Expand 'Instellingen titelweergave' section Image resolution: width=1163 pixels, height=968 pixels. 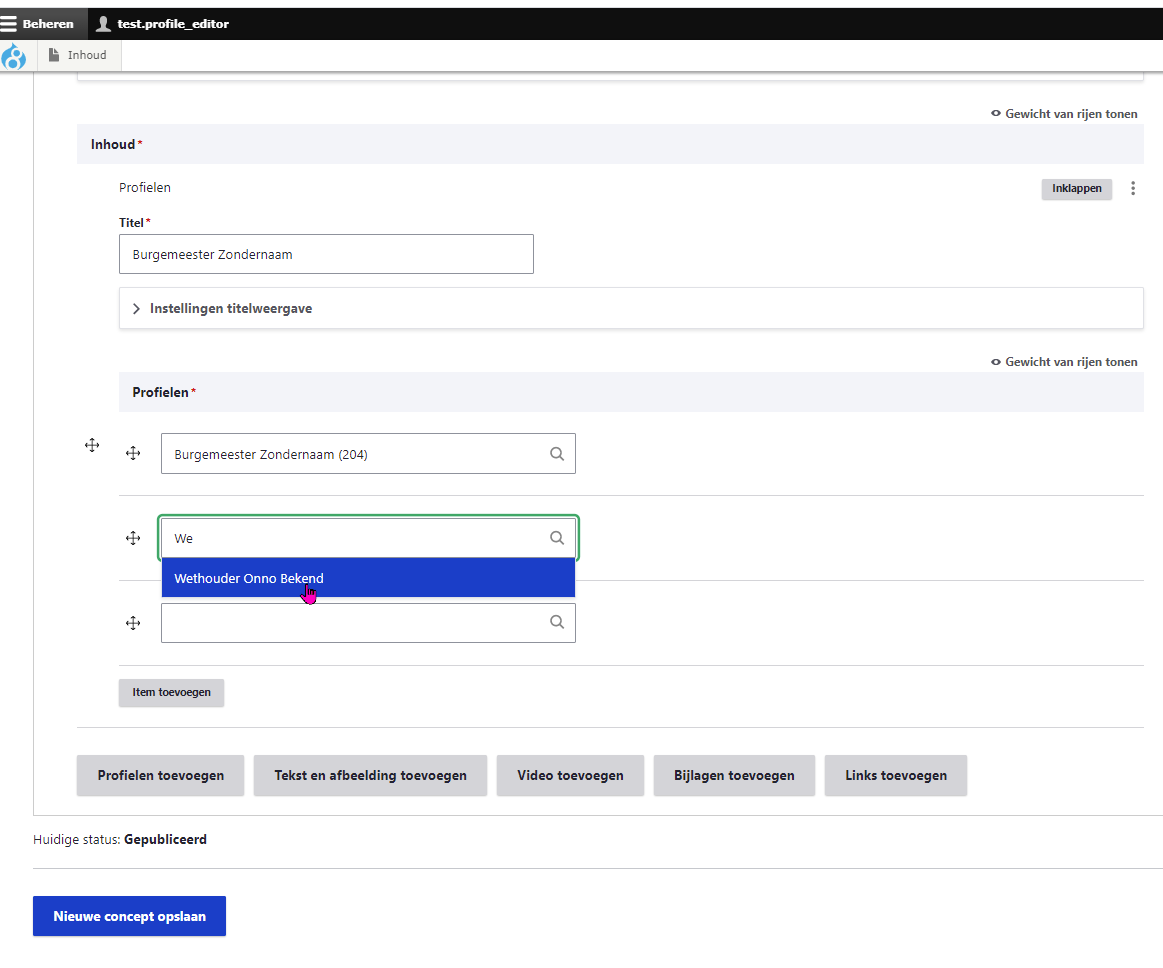coord(230,309)
